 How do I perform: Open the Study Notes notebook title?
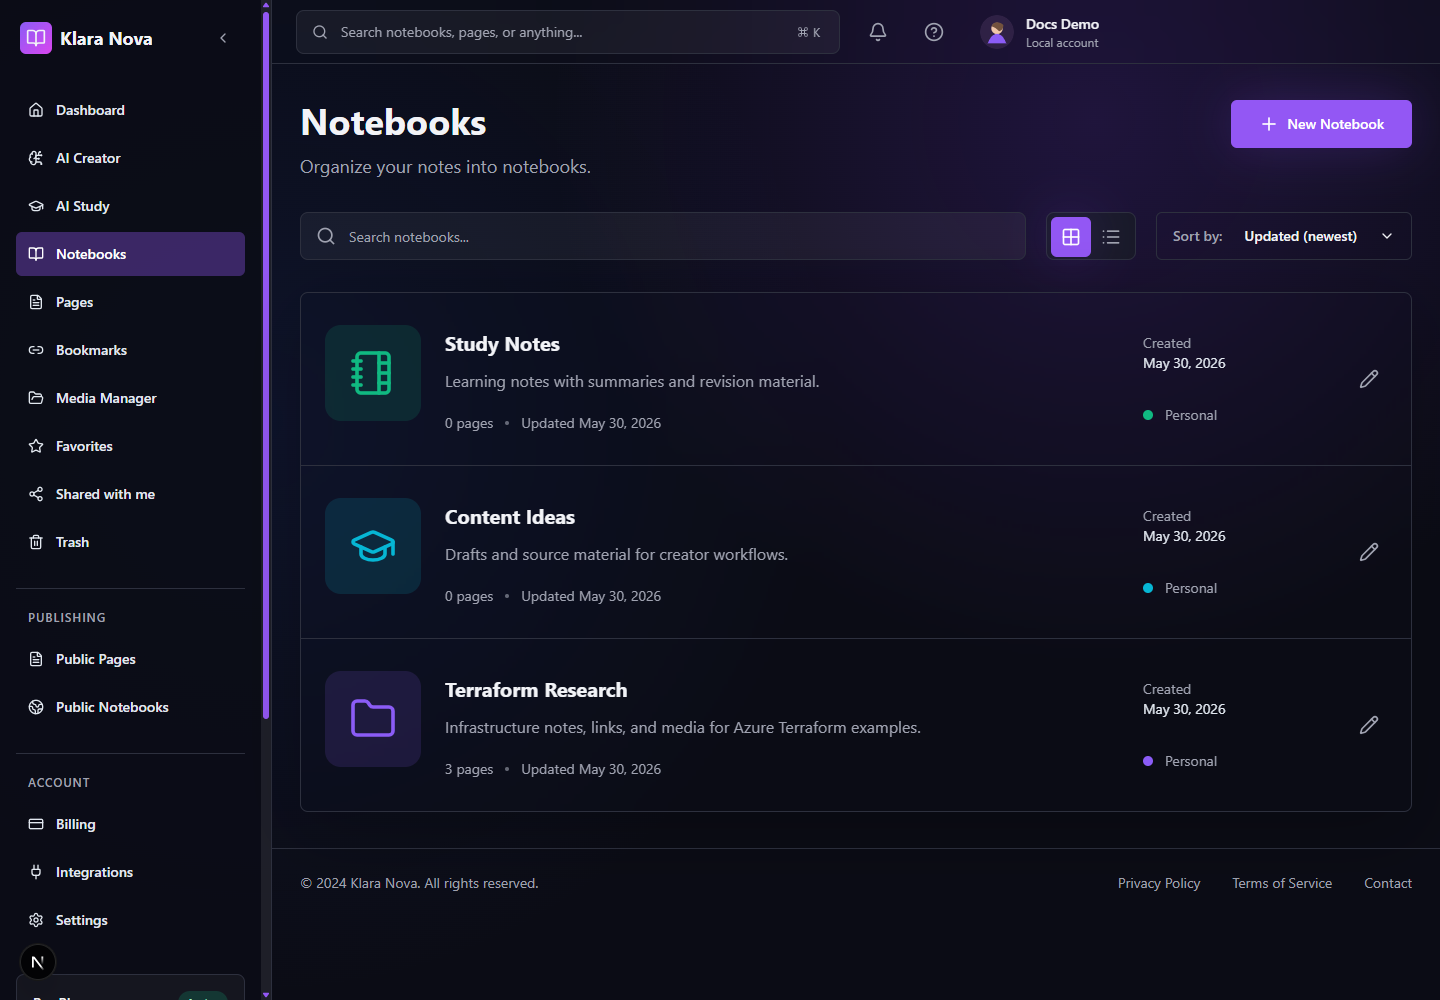coord(502,344)
